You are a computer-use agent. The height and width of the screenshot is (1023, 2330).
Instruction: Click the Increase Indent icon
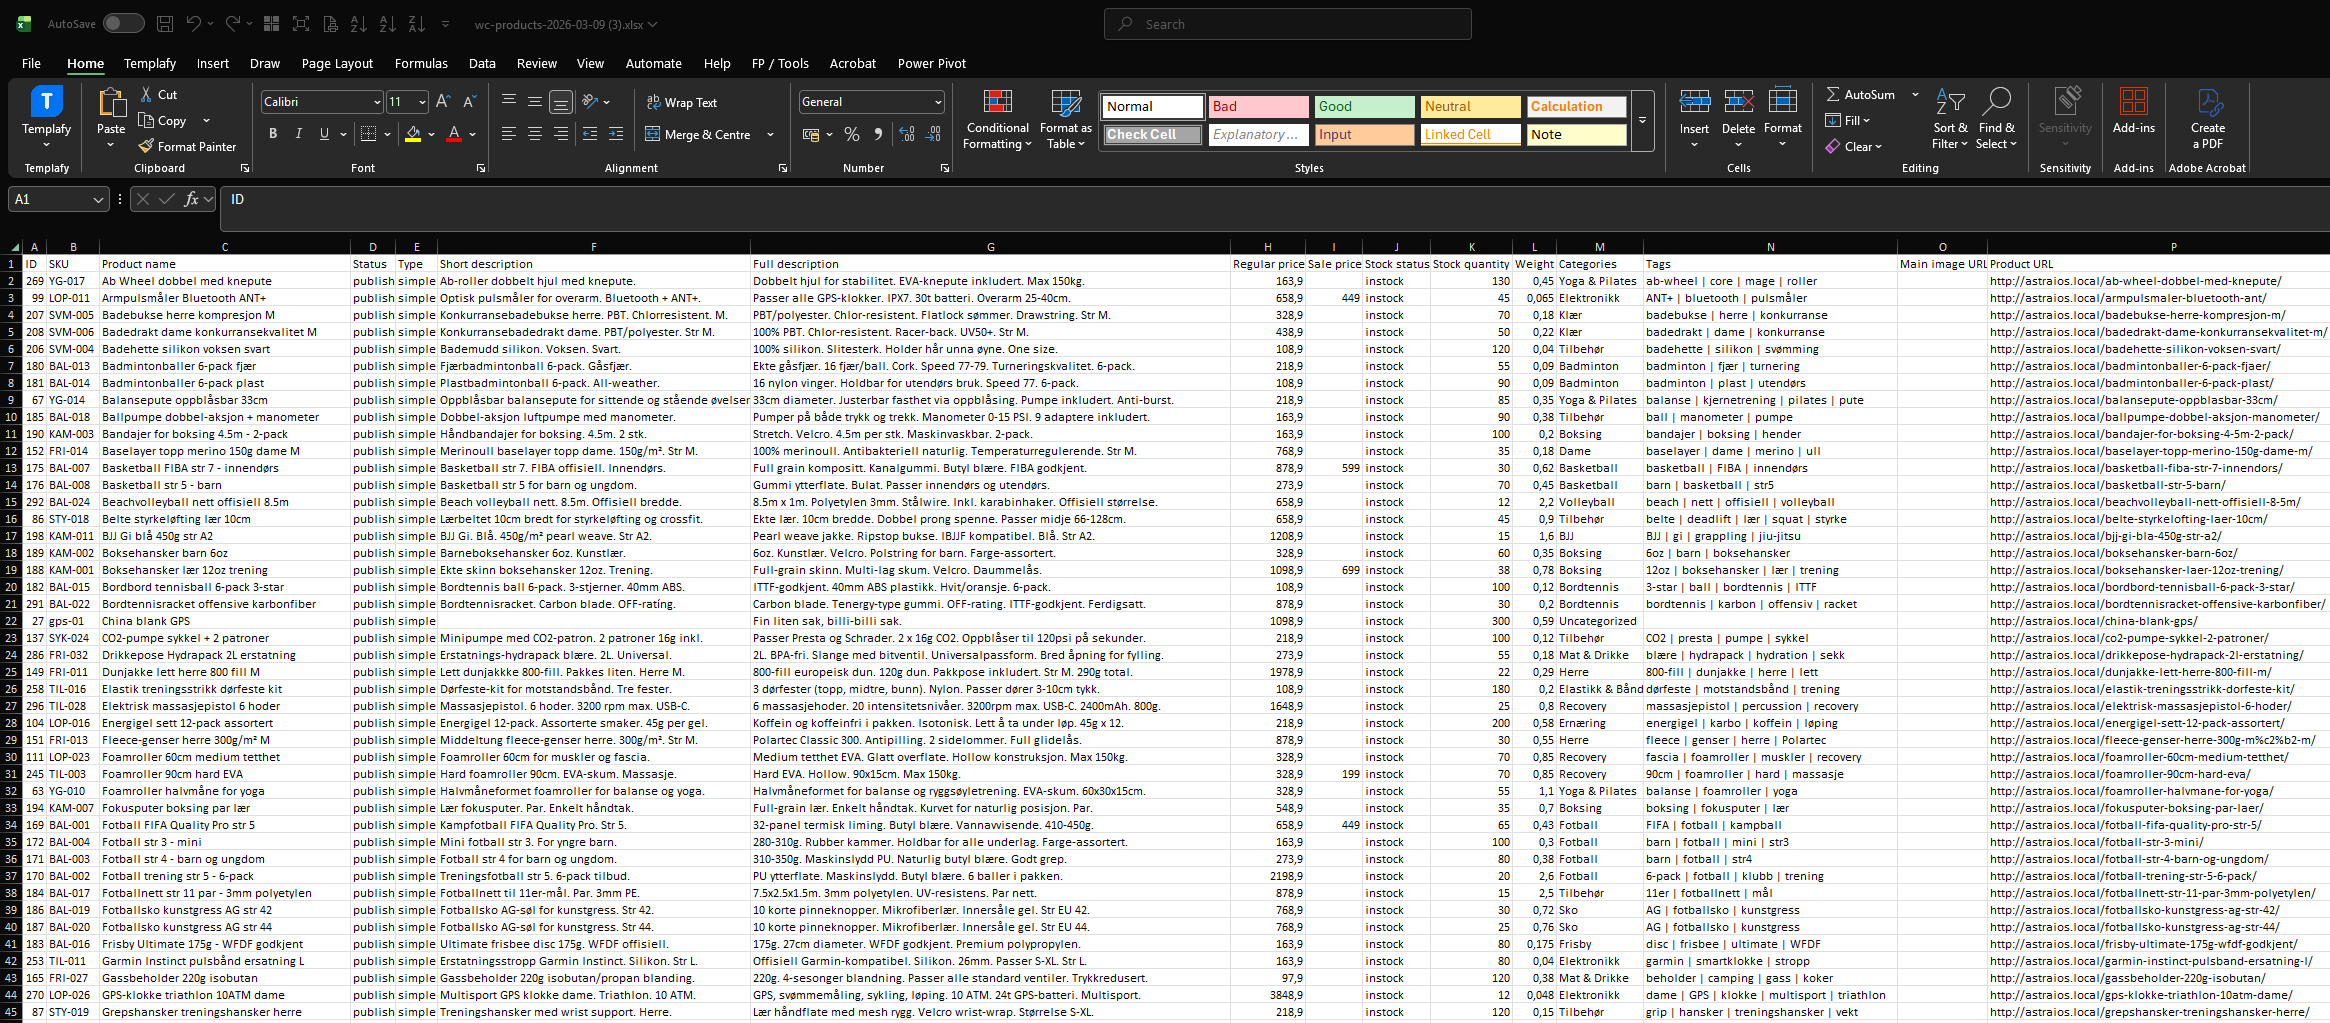[x=616, y=134]
